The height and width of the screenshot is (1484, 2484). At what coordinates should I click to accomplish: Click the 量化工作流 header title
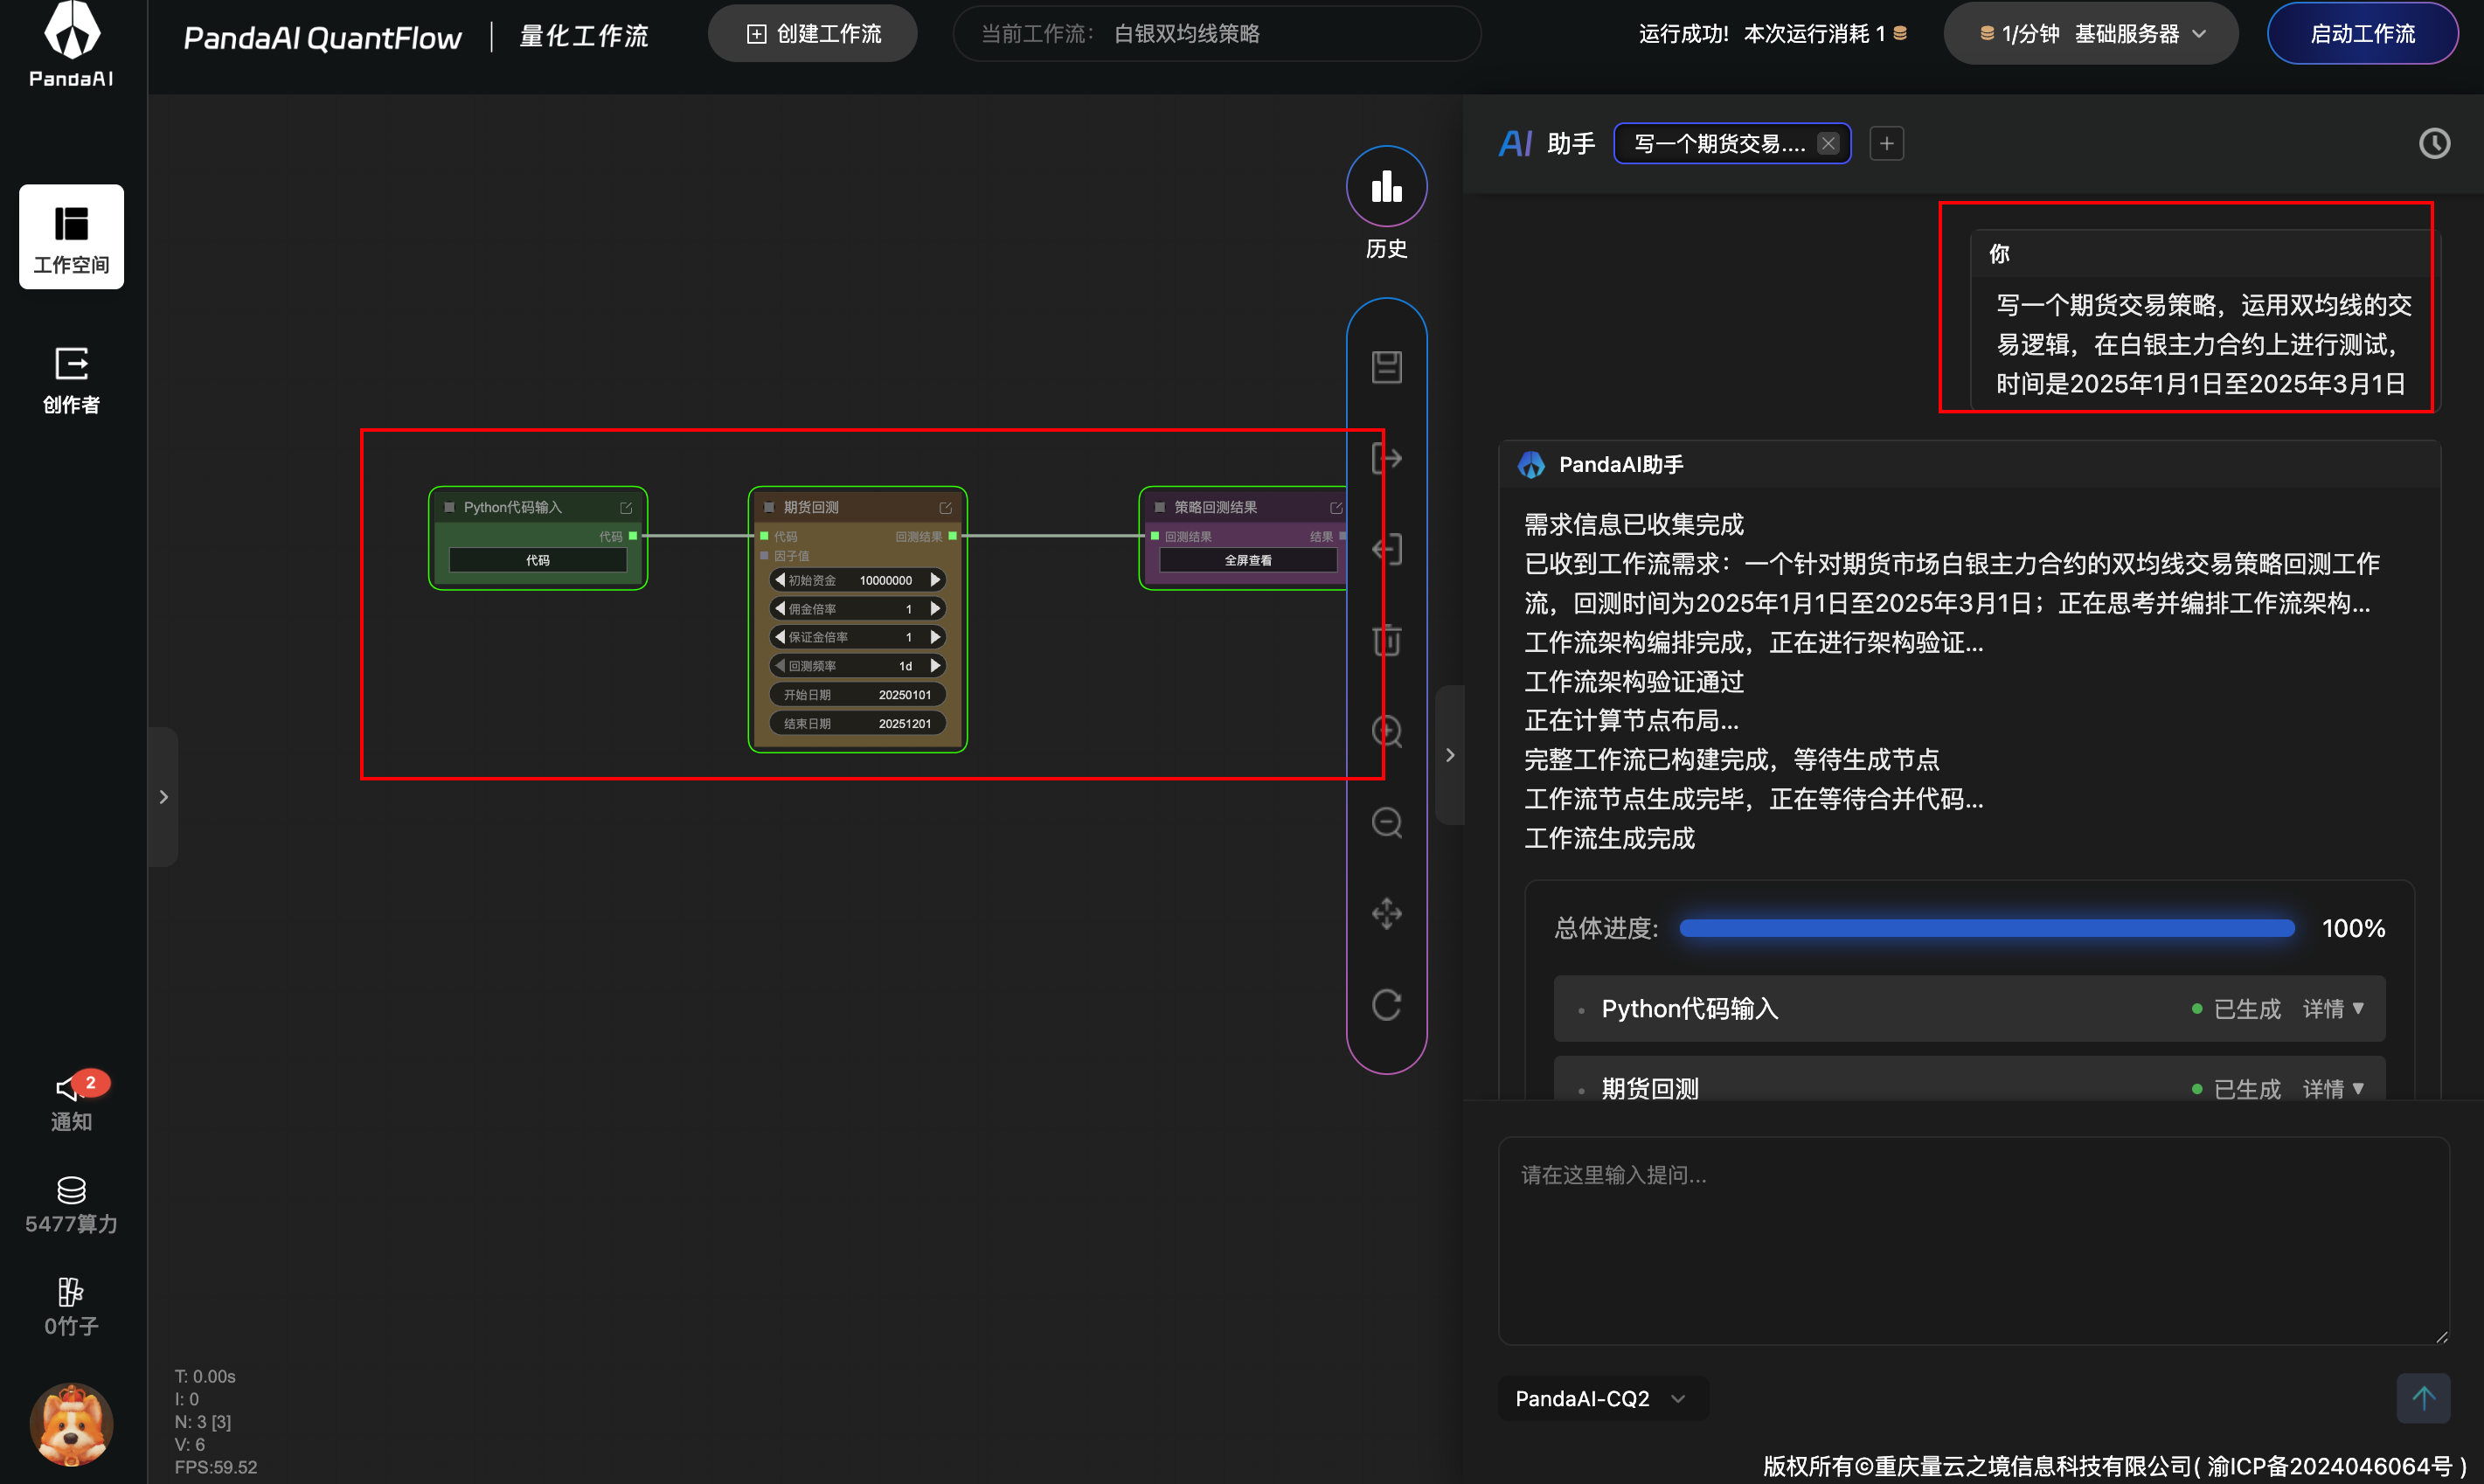pos(584,36)
